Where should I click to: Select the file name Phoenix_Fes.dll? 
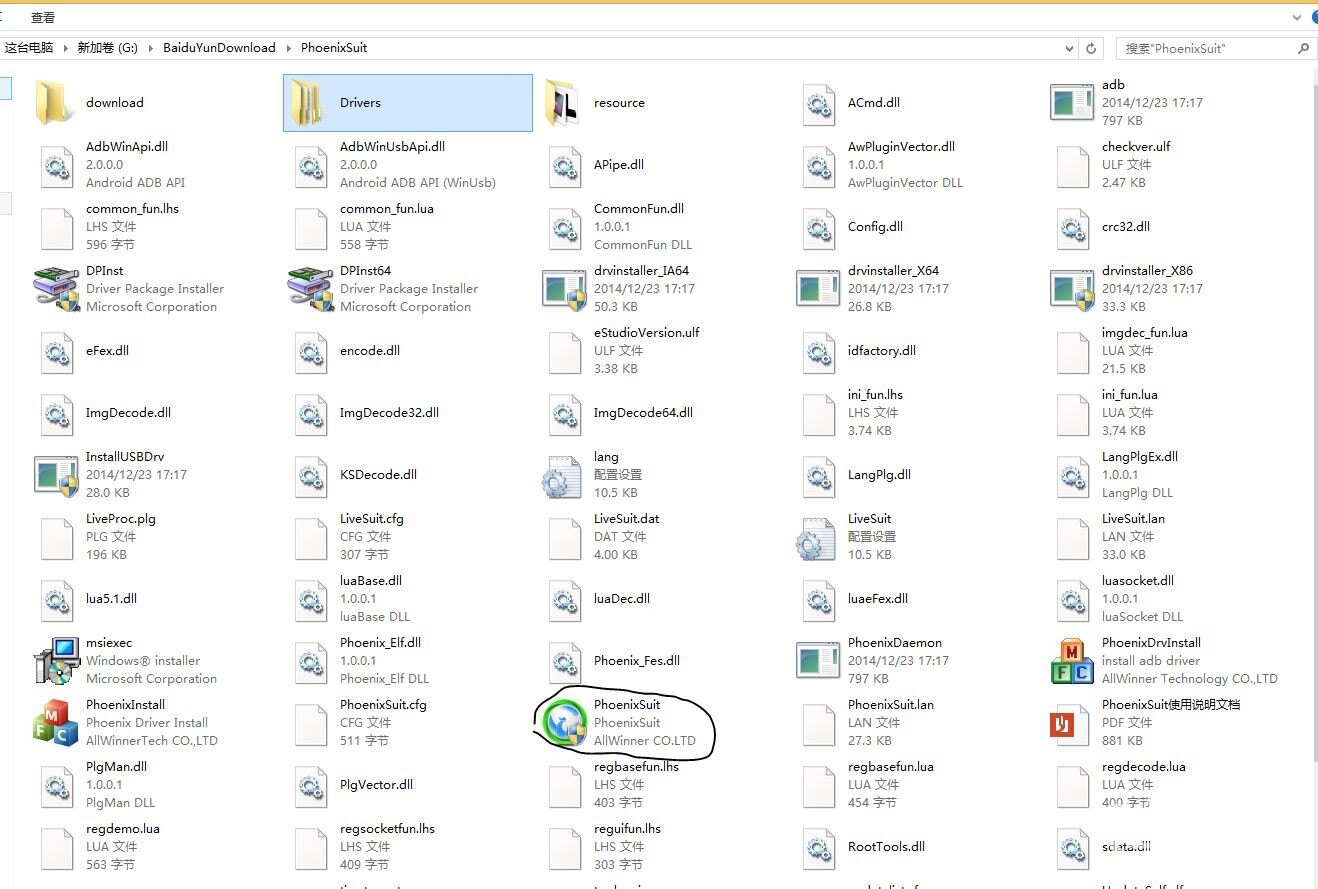(637, 661)
